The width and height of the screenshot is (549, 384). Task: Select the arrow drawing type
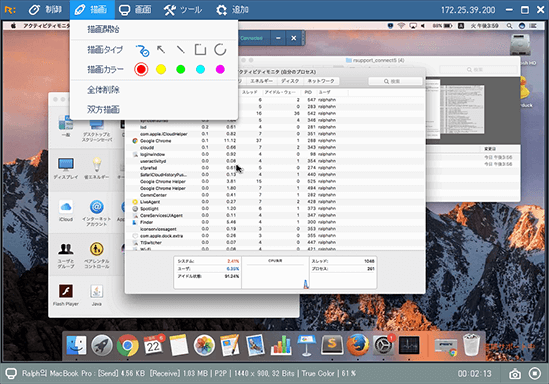[161, 50]
